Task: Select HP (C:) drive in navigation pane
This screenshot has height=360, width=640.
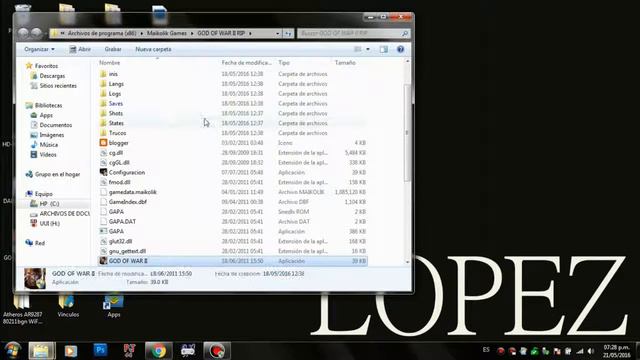Action: [x=49, y=204]
